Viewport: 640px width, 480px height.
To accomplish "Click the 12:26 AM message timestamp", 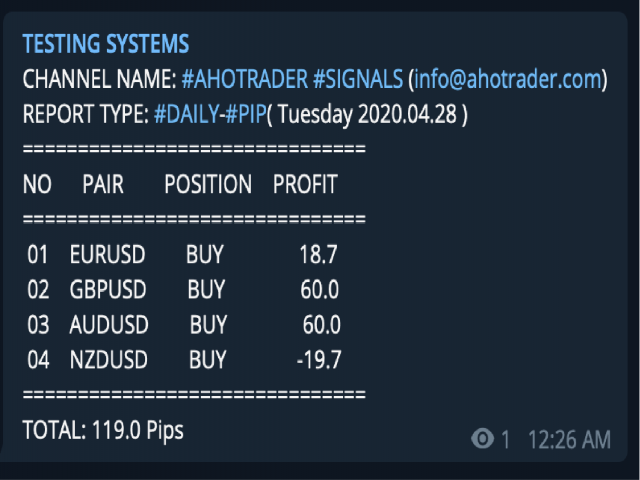I will pyautogui.click(x=569, y=440).
